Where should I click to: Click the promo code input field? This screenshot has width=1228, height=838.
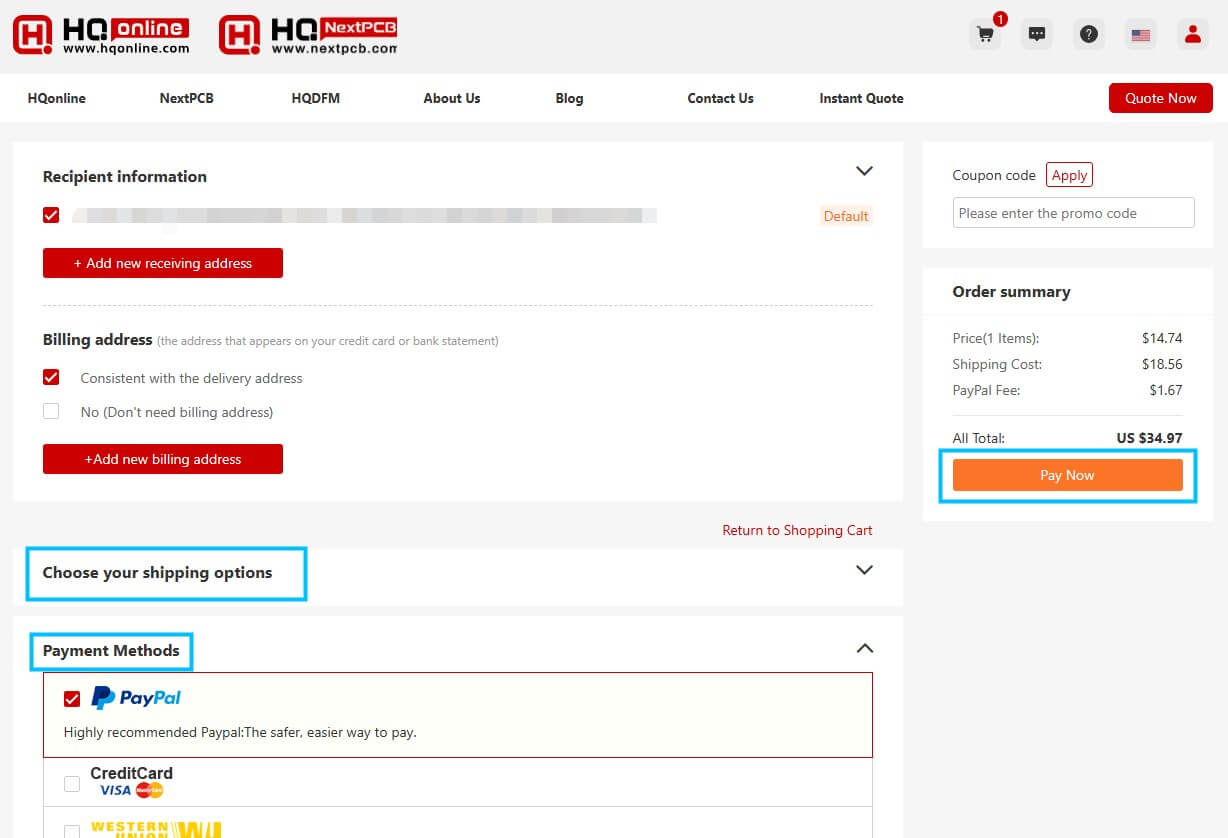1073,213
